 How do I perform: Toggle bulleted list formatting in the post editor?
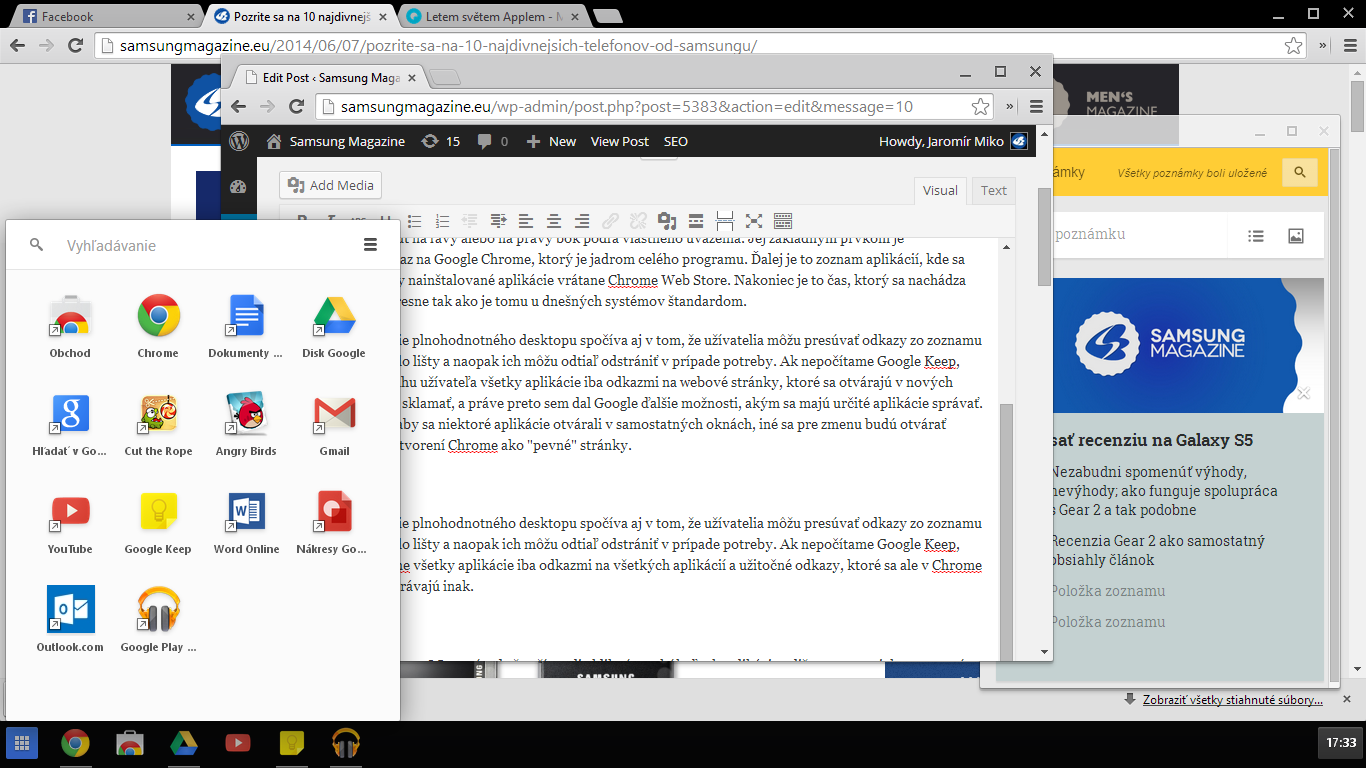[414, 221]
